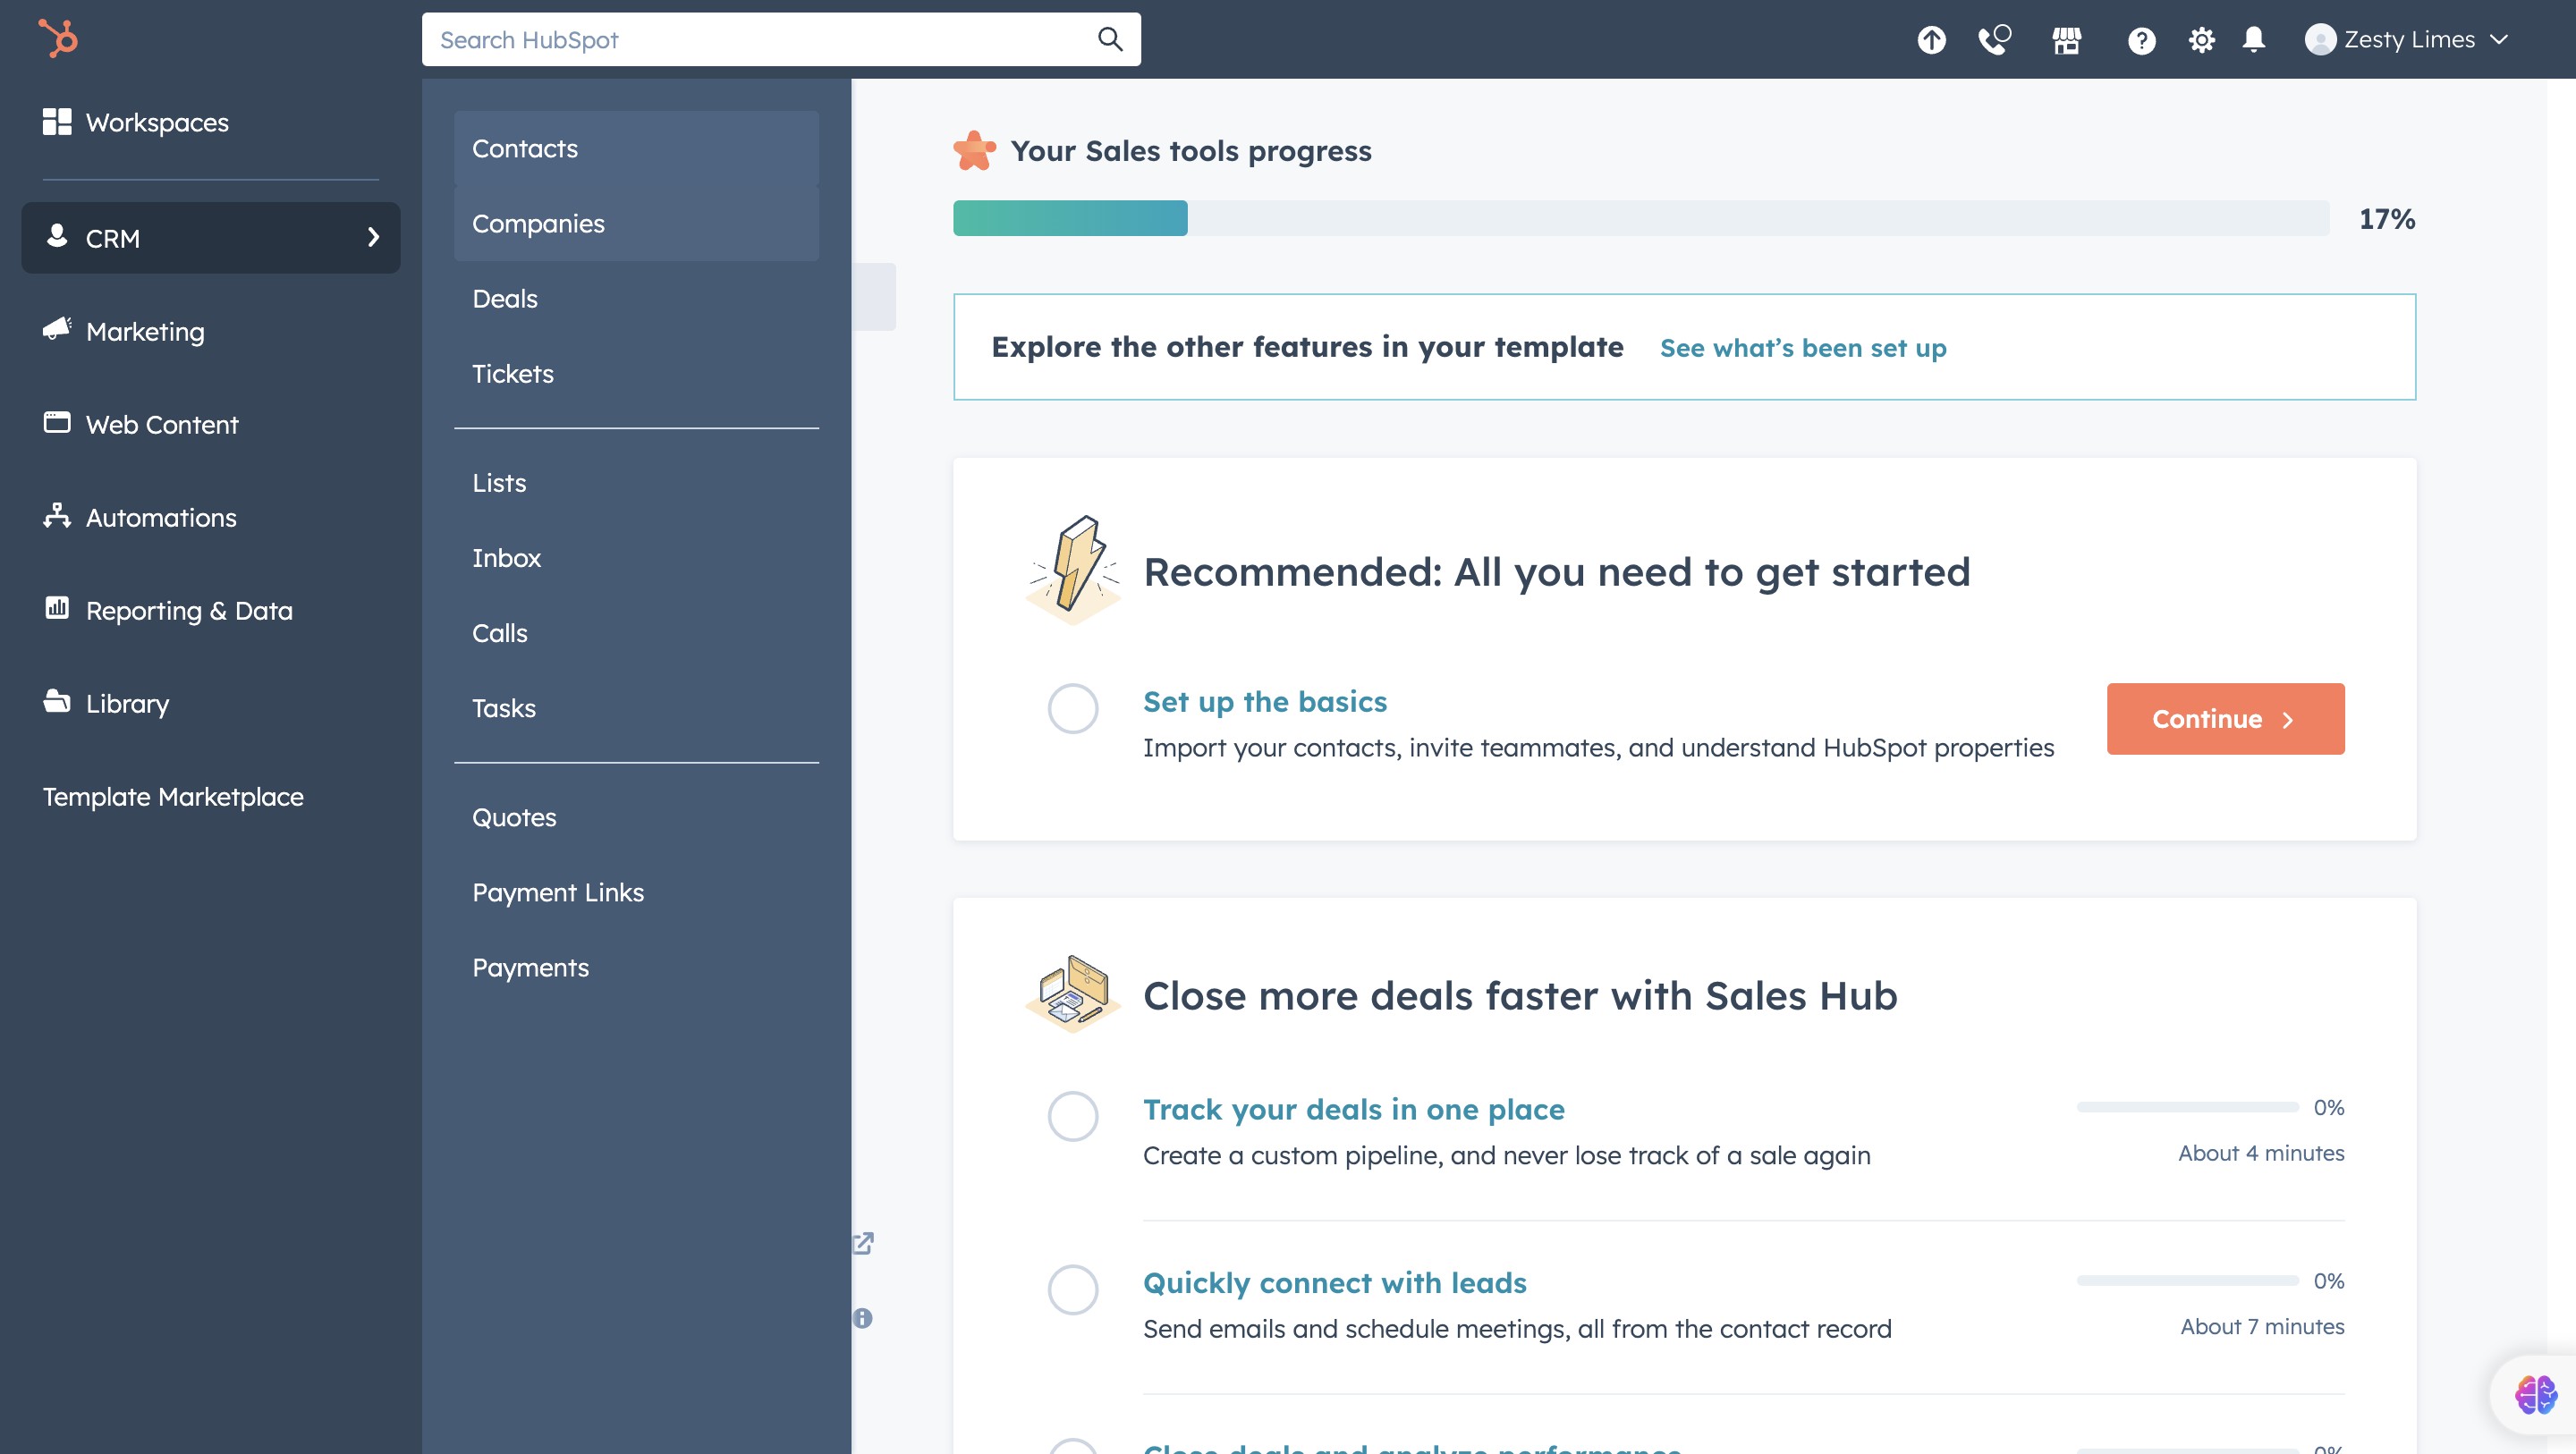This screenshot has width=2576, height=1454.
Task: Open the calling phone icon
Action: 1994,40
